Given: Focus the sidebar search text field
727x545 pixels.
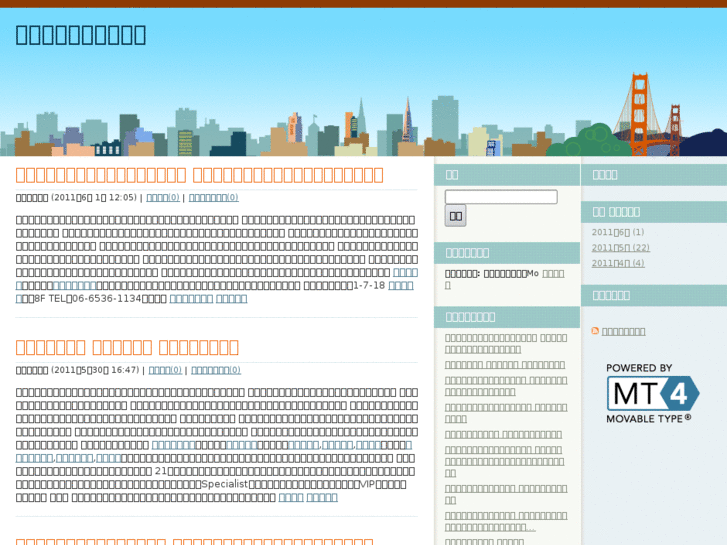Looking at the screenshot, I should (500, 197).
